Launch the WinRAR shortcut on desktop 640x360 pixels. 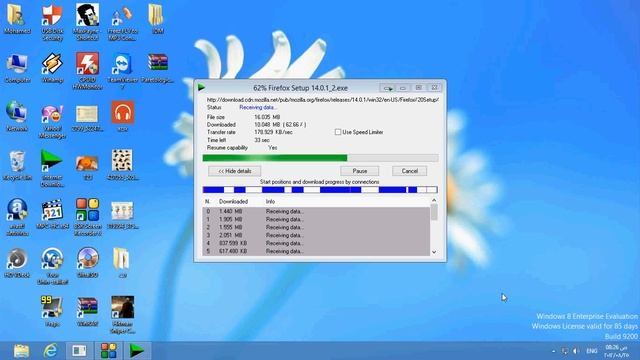[x=87, y=311]
